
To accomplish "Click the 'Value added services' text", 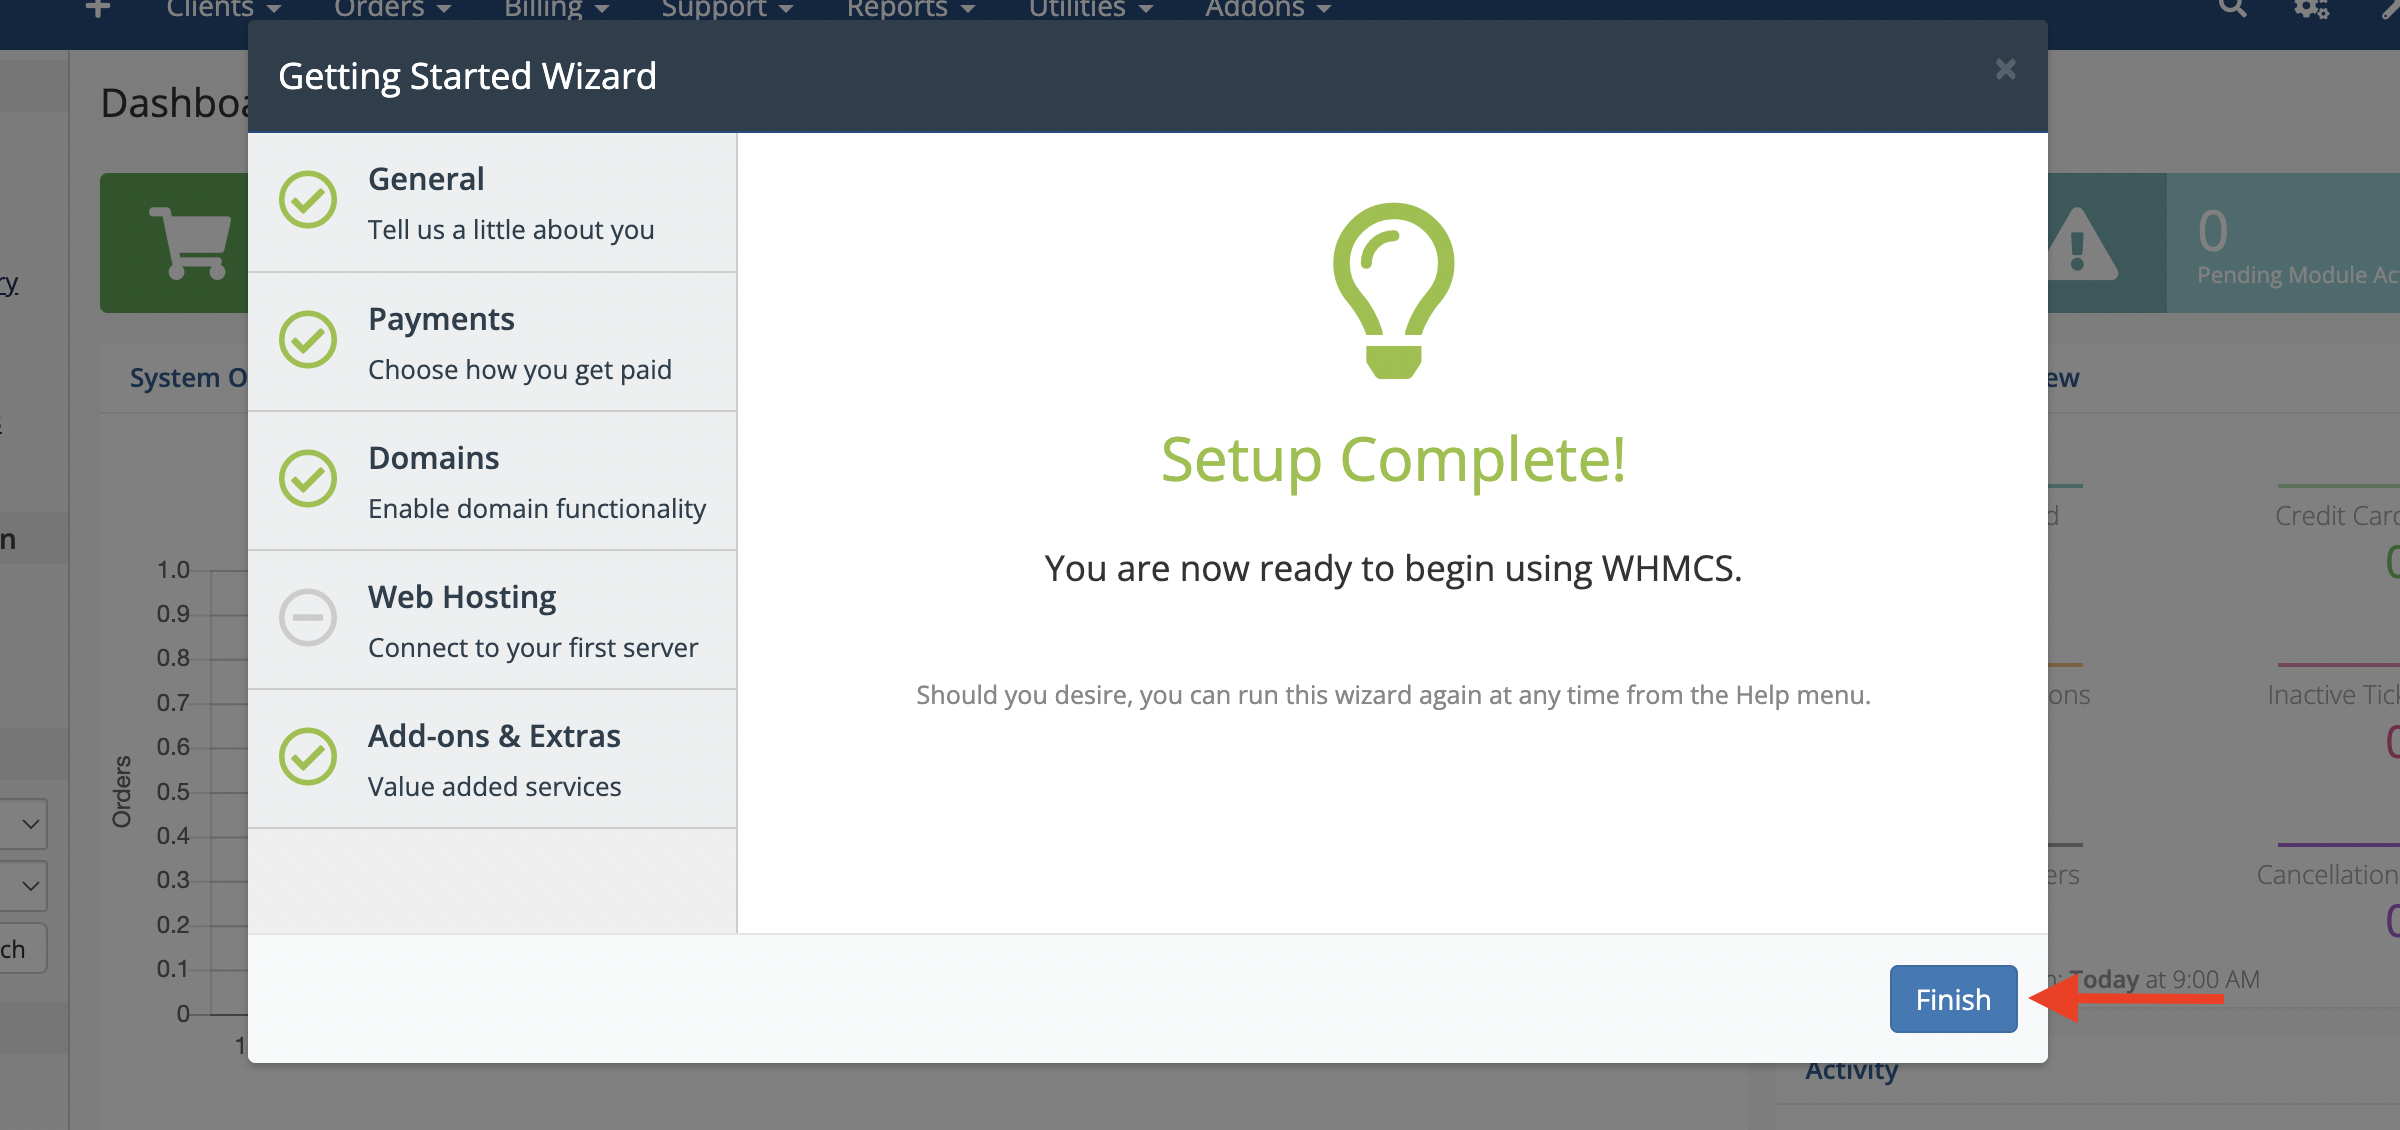I will [495, 787].
